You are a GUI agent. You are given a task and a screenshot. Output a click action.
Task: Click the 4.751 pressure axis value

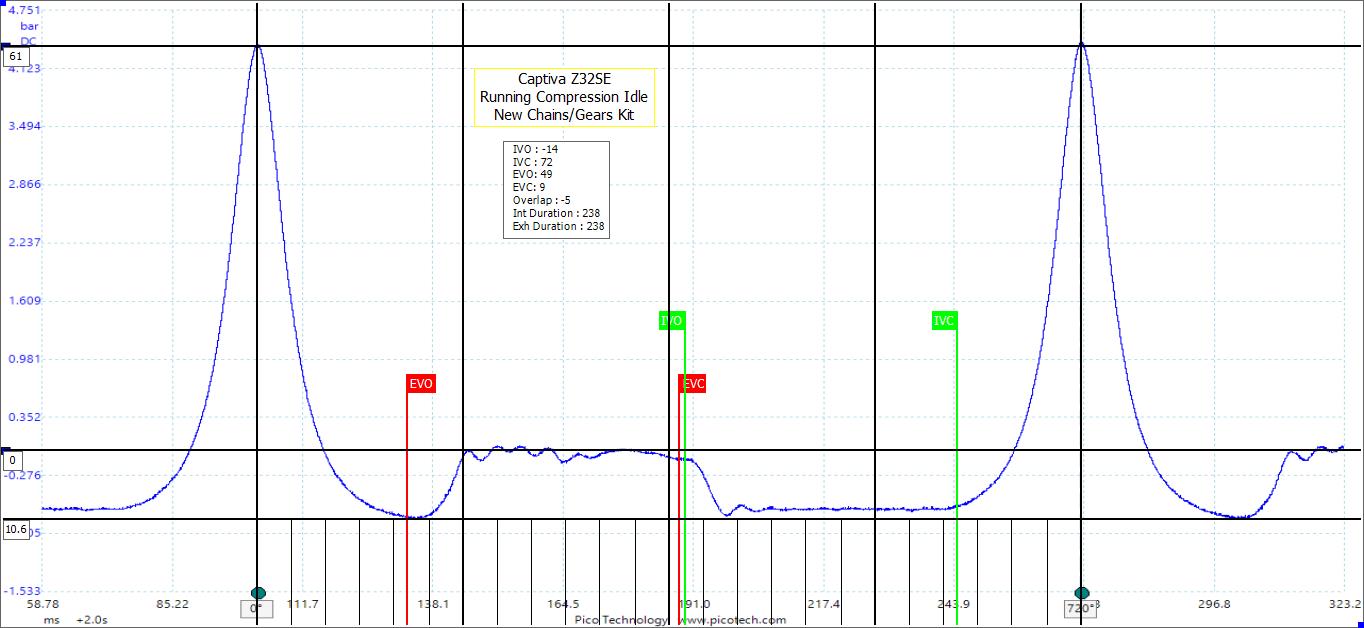pos(23,10)
